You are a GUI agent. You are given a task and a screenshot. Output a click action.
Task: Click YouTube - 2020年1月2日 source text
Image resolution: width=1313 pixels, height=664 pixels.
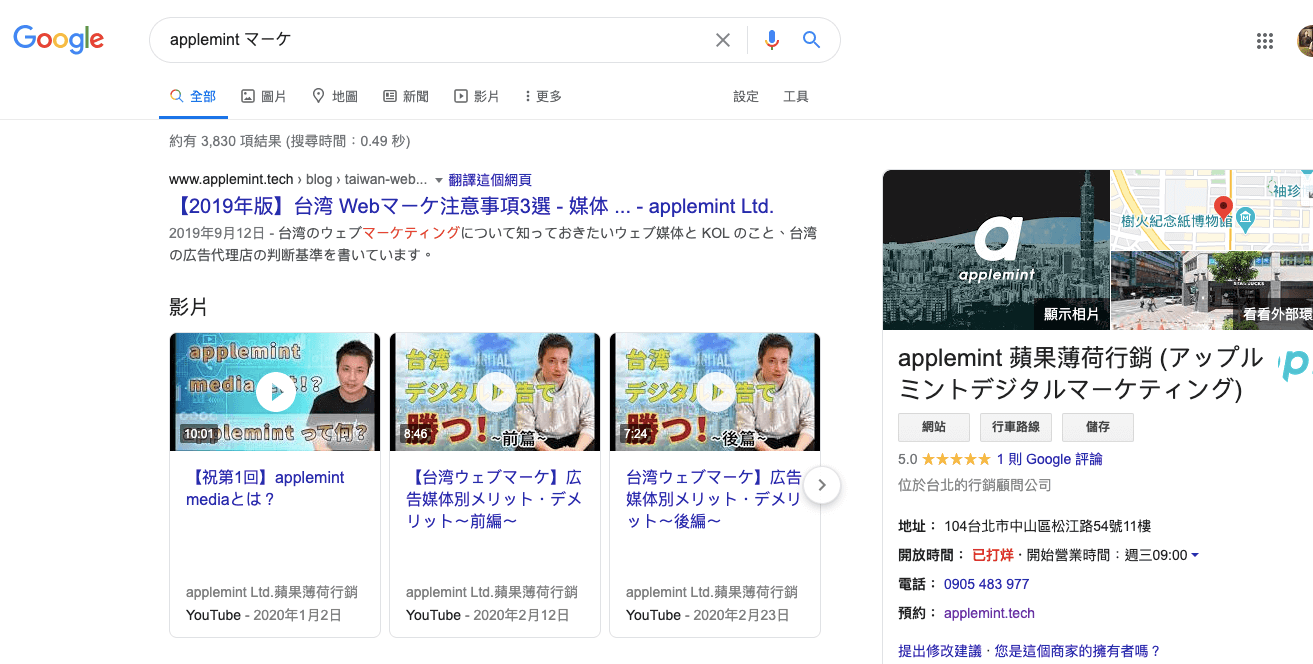click(264, 615)
